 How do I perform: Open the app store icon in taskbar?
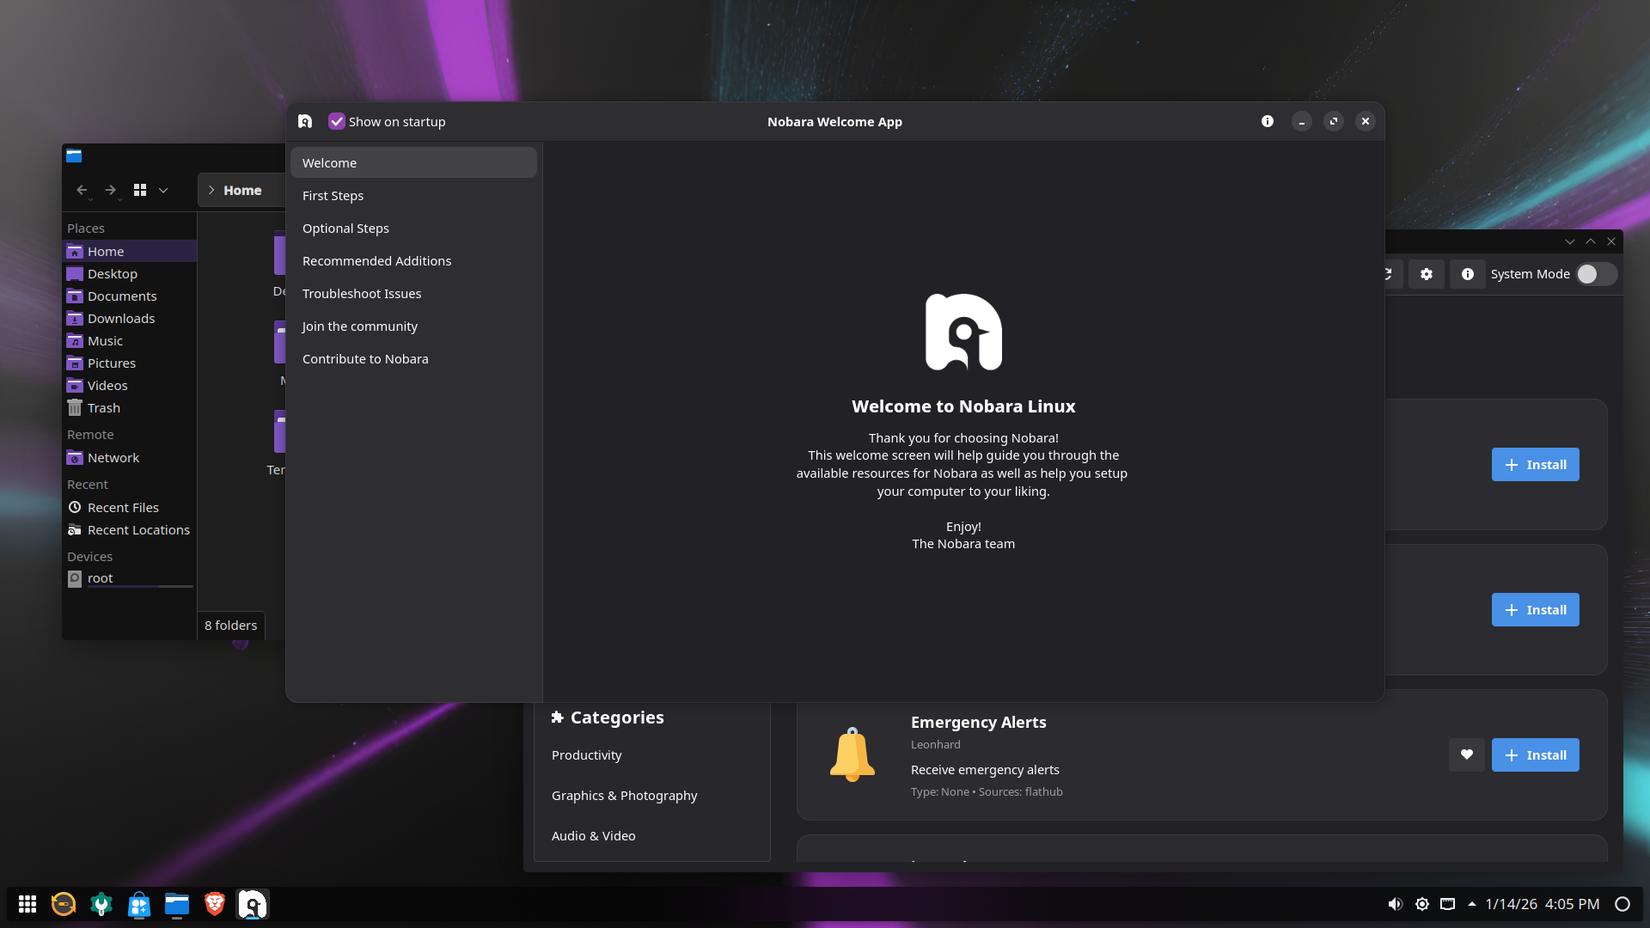(139, 903)
